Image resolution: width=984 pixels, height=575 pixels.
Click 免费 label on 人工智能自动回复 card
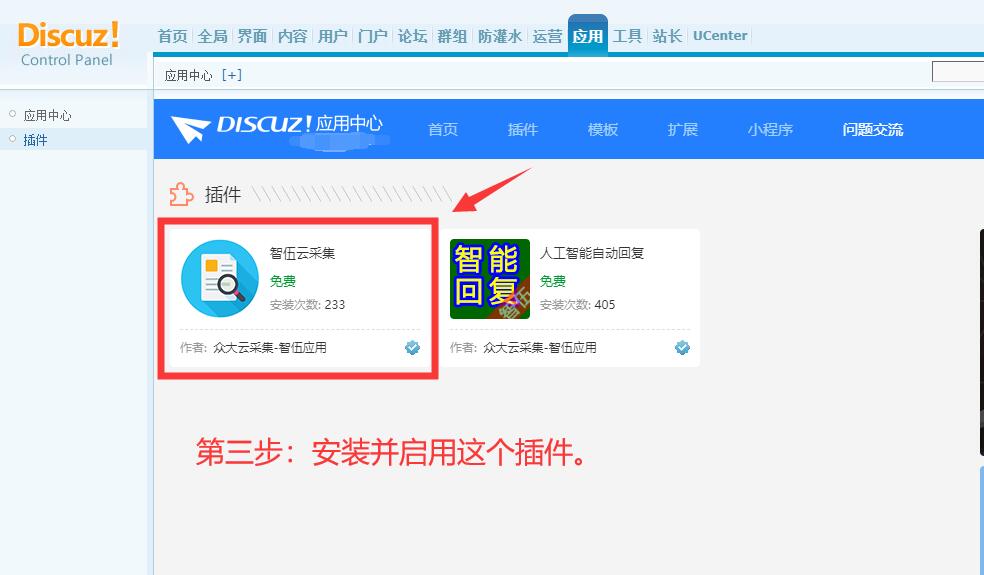click(553, 281)
